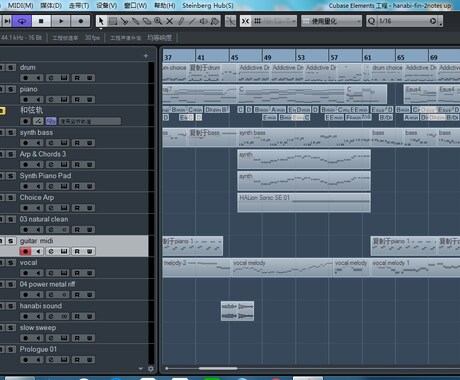Open the 窗口(W) menu
The width and height of the screenshot is (460, 380).
135,6
